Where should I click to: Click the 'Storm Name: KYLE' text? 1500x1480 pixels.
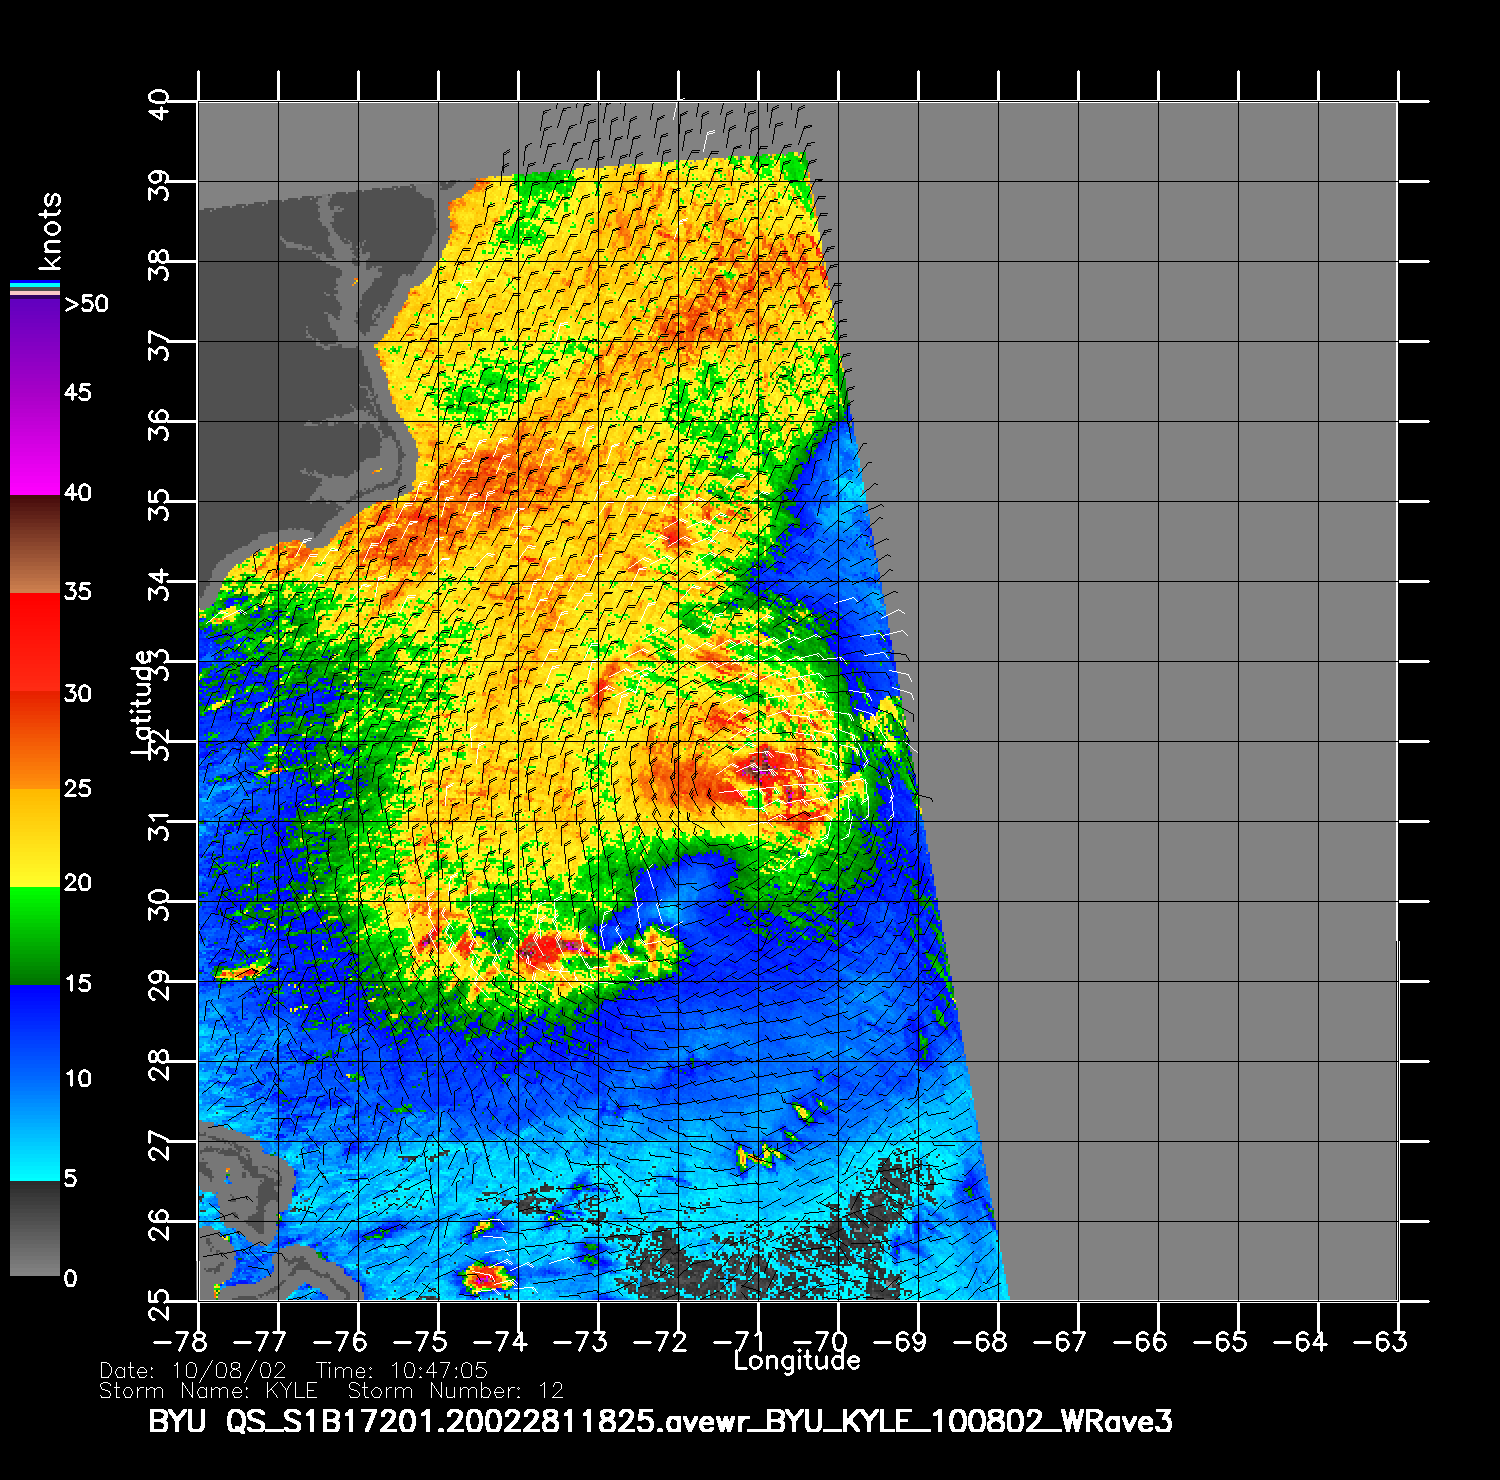pos(208,1391)
